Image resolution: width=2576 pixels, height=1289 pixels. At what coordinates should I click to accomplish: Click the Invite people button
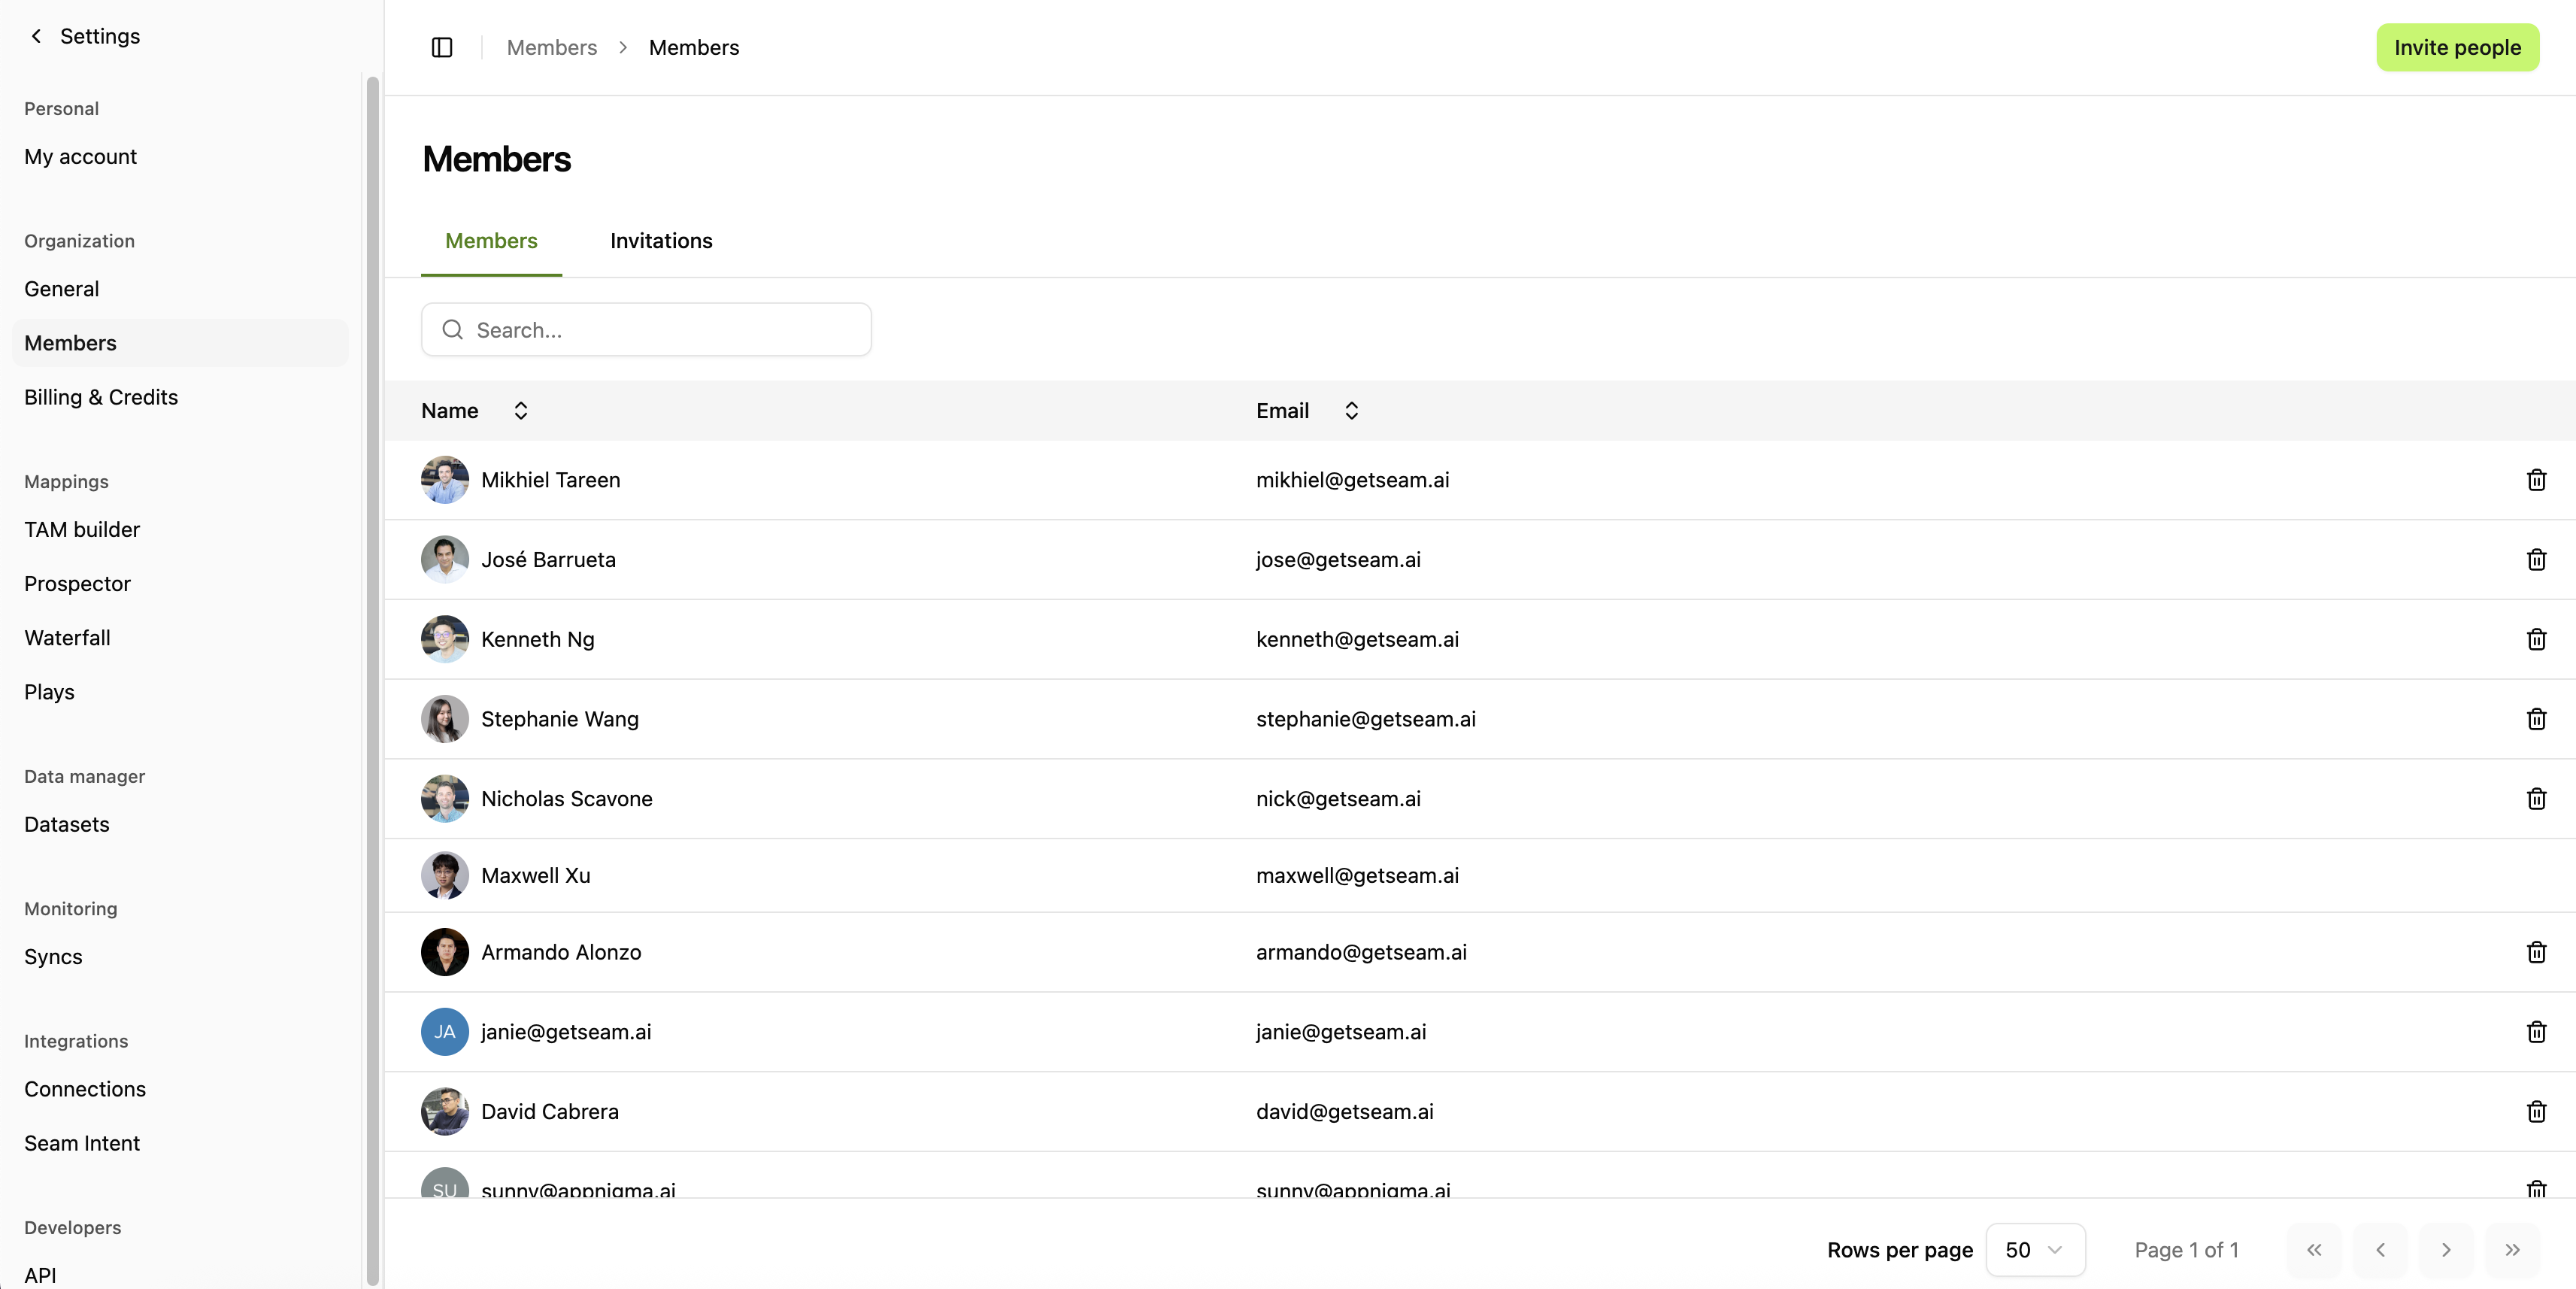click(2457, 47)
